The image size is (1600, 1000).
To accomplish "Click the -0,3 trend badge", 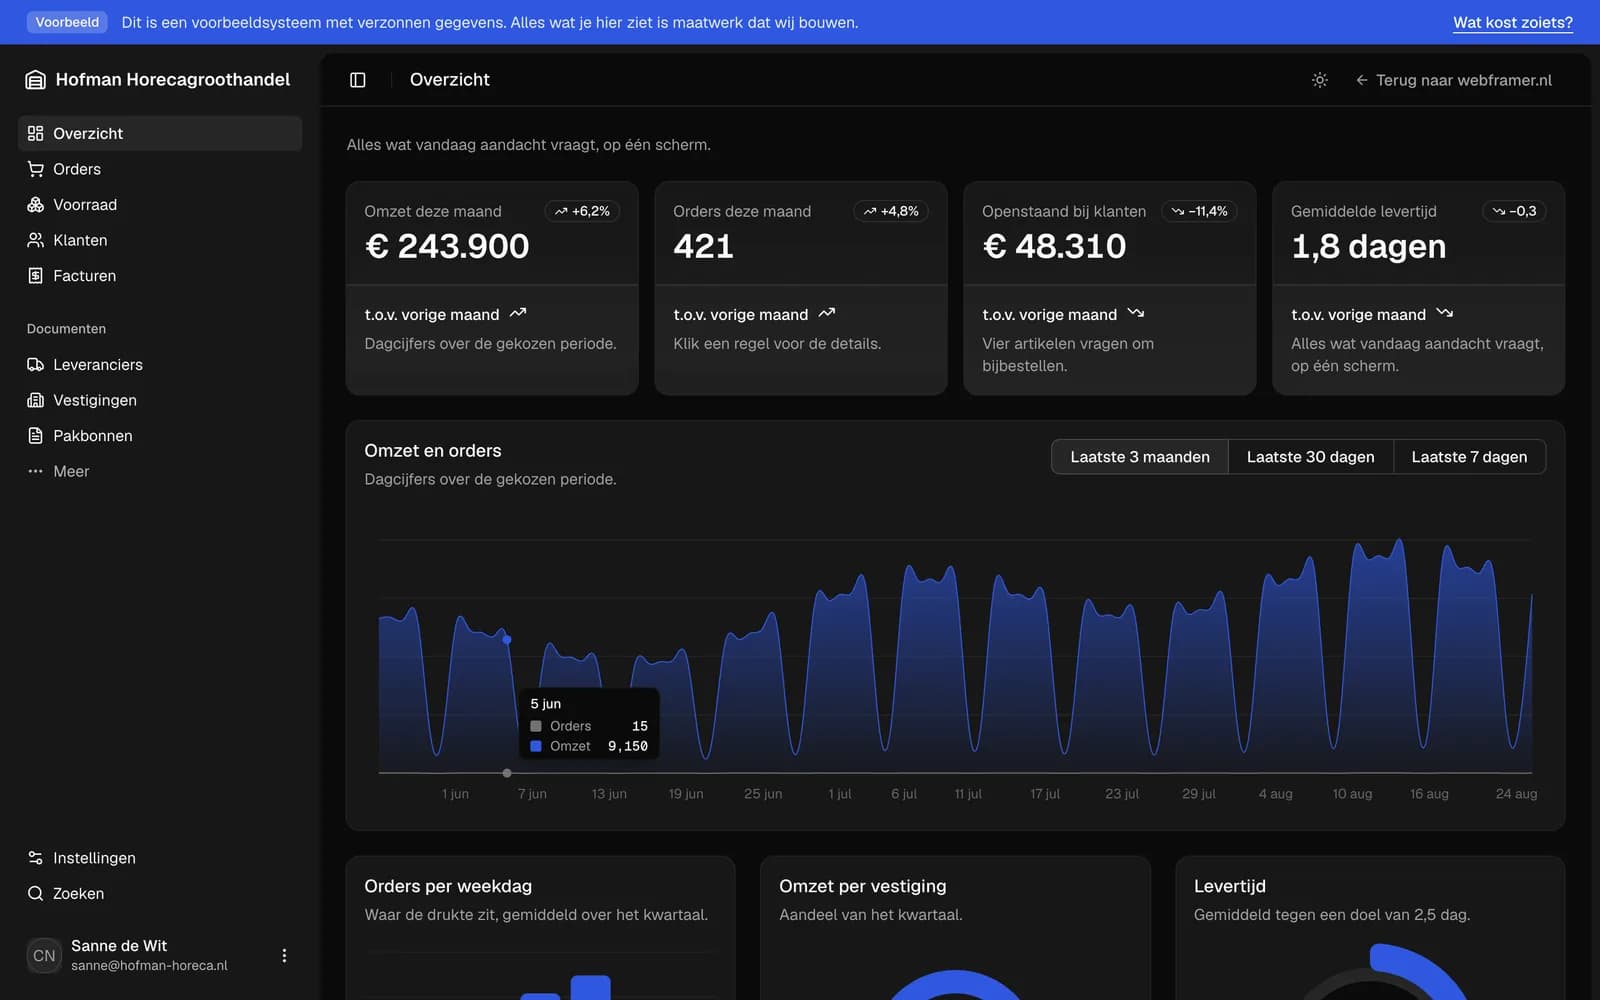I will pos(1514,211).
